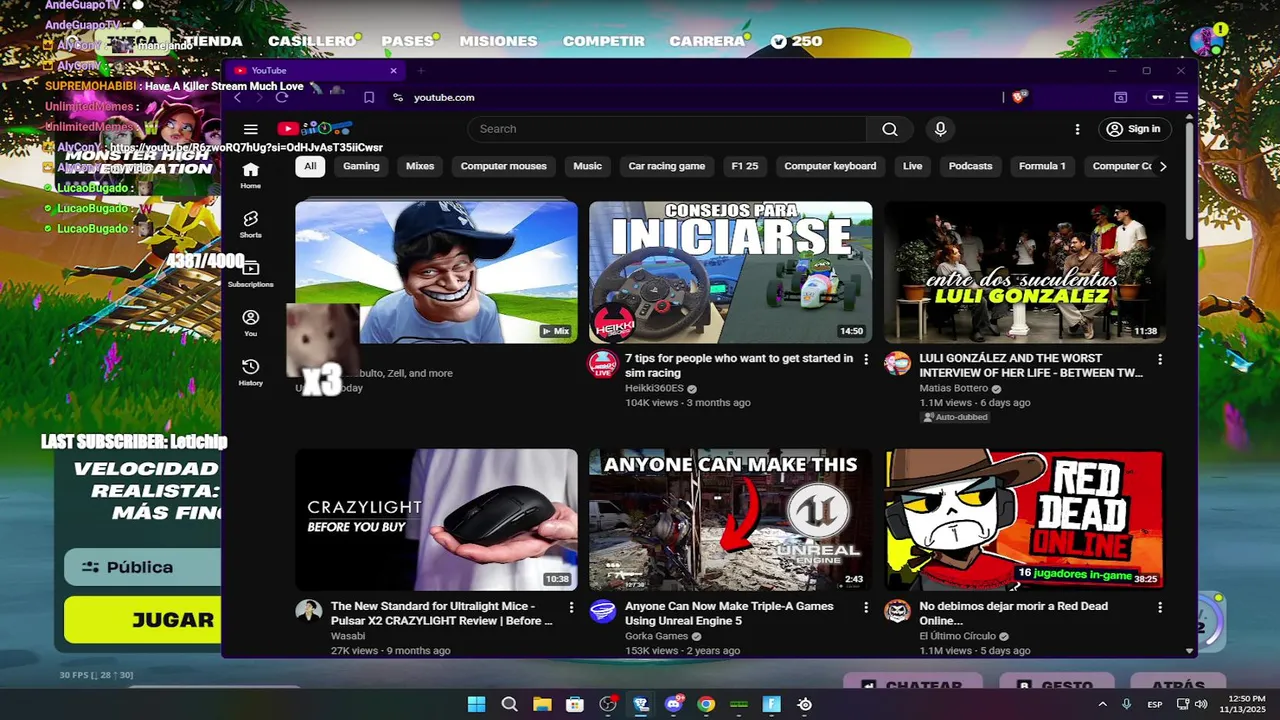Select the 'Music' filter chip
Screen dimensions: 1280x720
[x=587, y=166]
